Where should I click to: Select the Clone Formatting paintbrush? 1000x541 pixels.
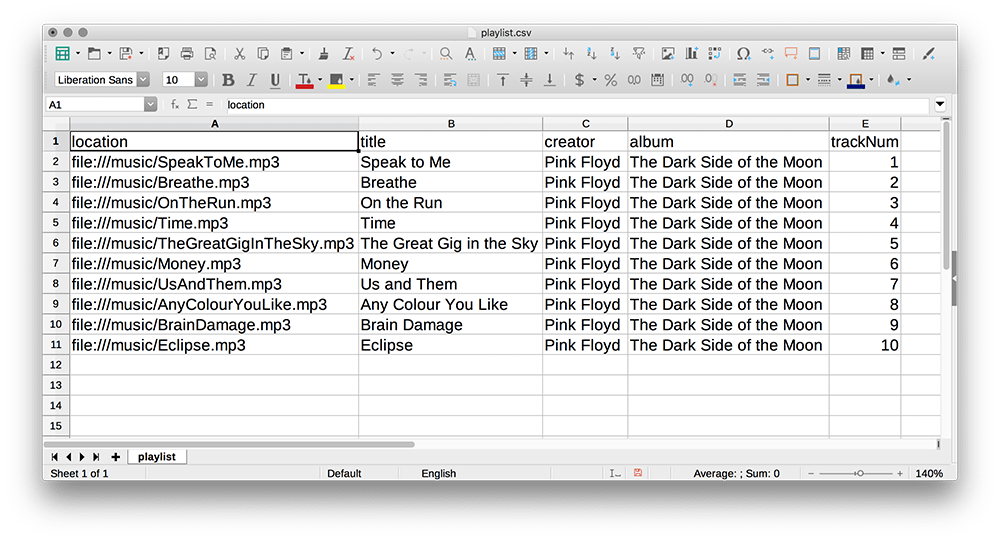324,54
